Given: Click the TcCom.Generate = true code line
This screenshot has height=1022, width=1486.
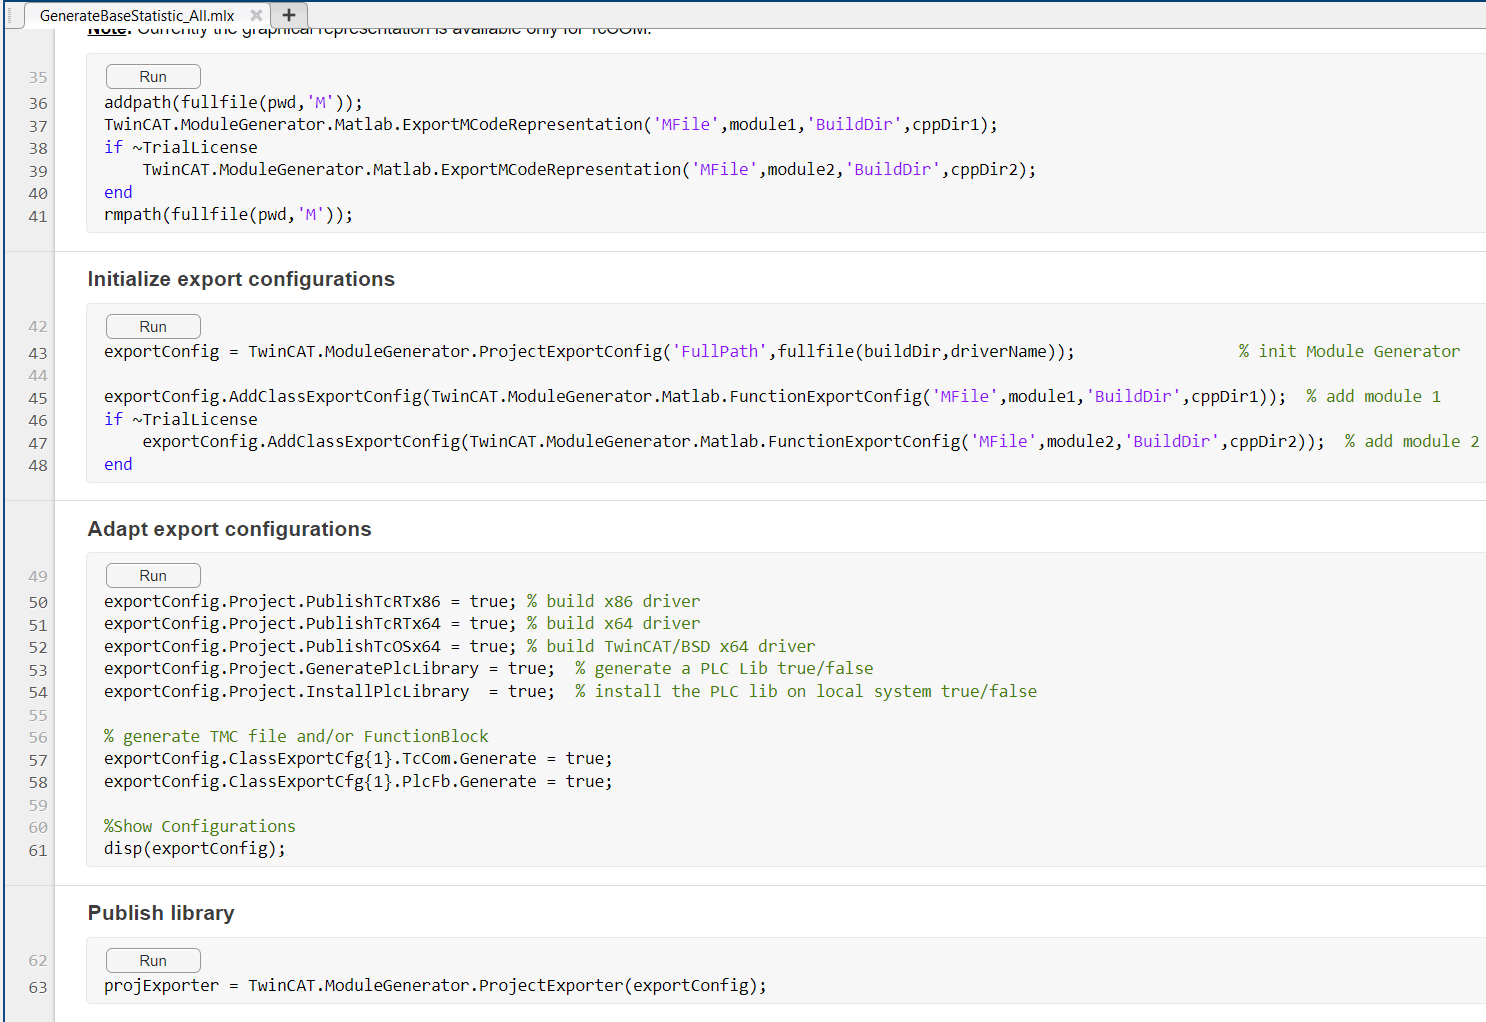Looking at the screenshot, I should (358, 758).
